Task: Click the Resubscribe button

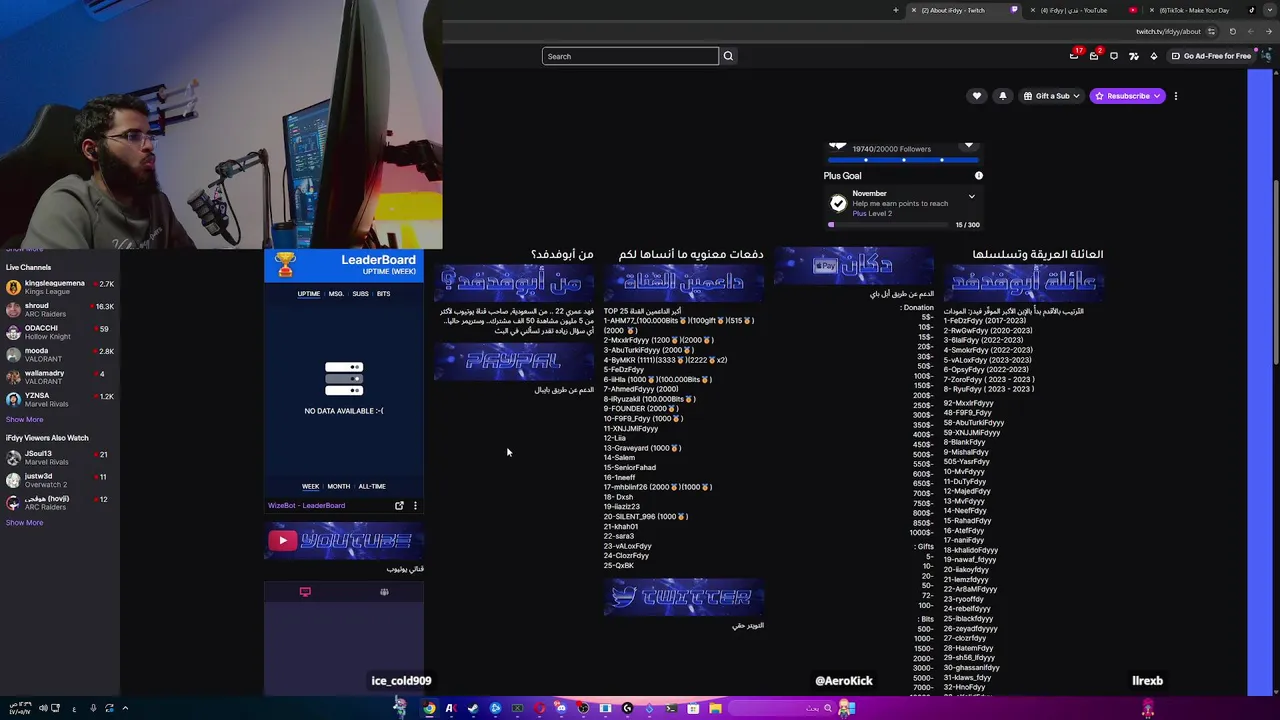Action: (1128, 96)
